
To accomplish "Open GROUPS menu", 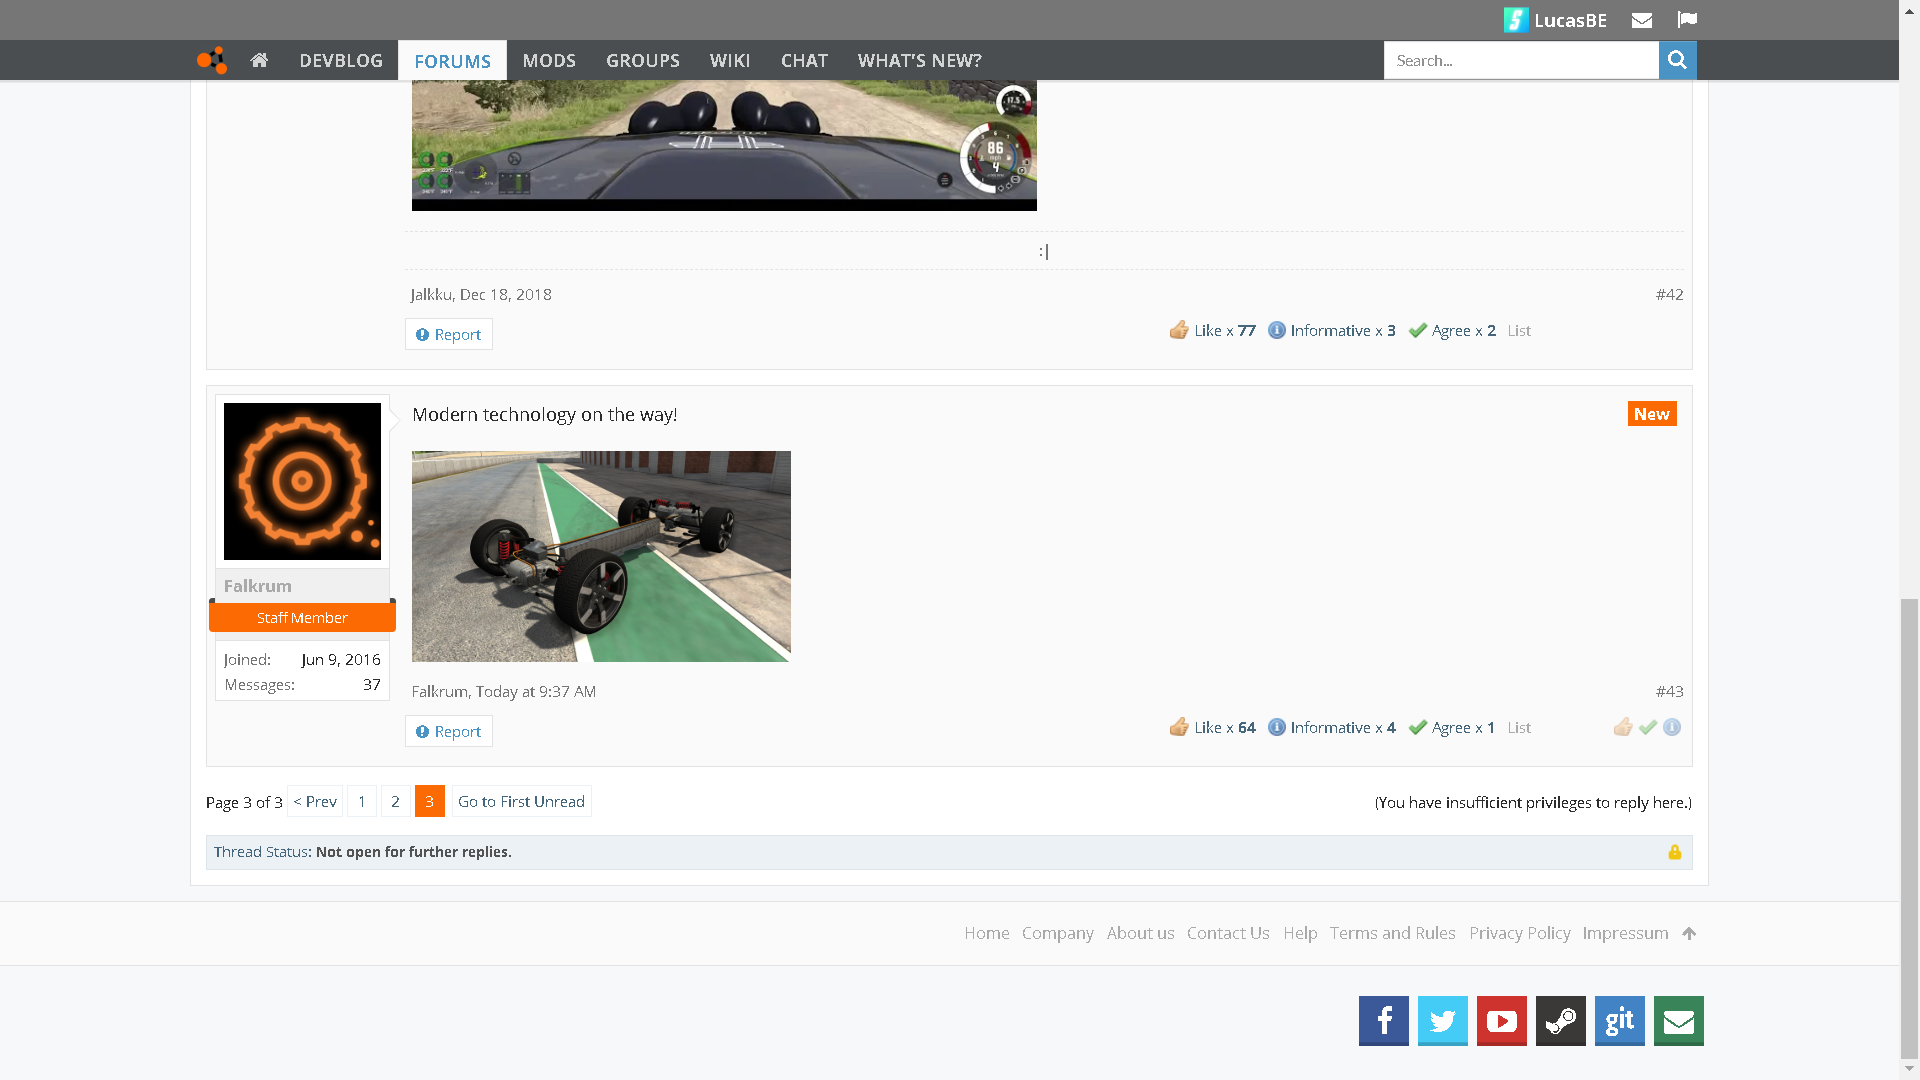I will pyautogui.click(x=643, y=60).
